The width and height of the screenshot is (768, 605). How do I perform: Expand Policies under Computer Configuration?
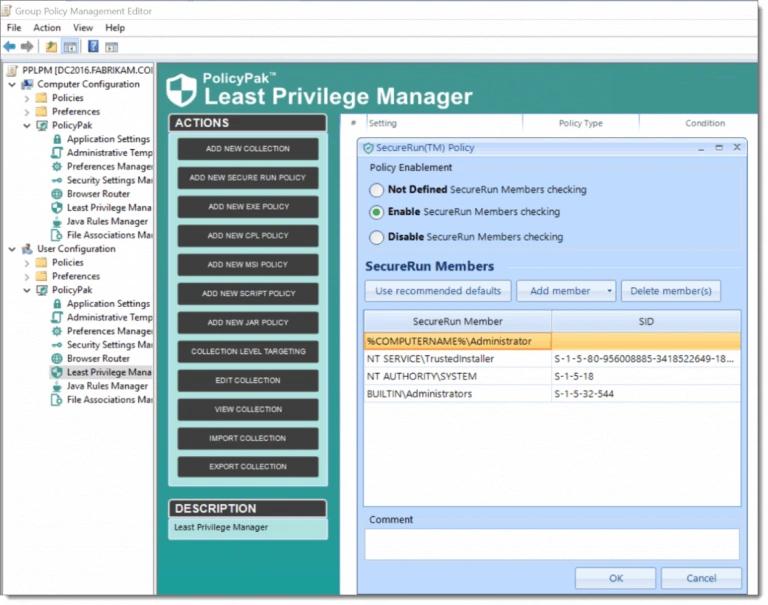pyautogui.click(x=27, y=98)
